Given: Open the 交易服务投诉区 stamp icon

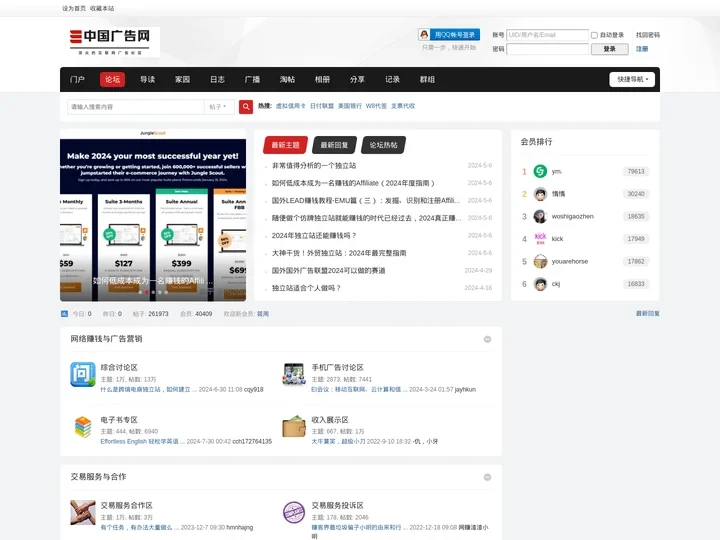Looking at the screenshot, I should tap(294, 512).
